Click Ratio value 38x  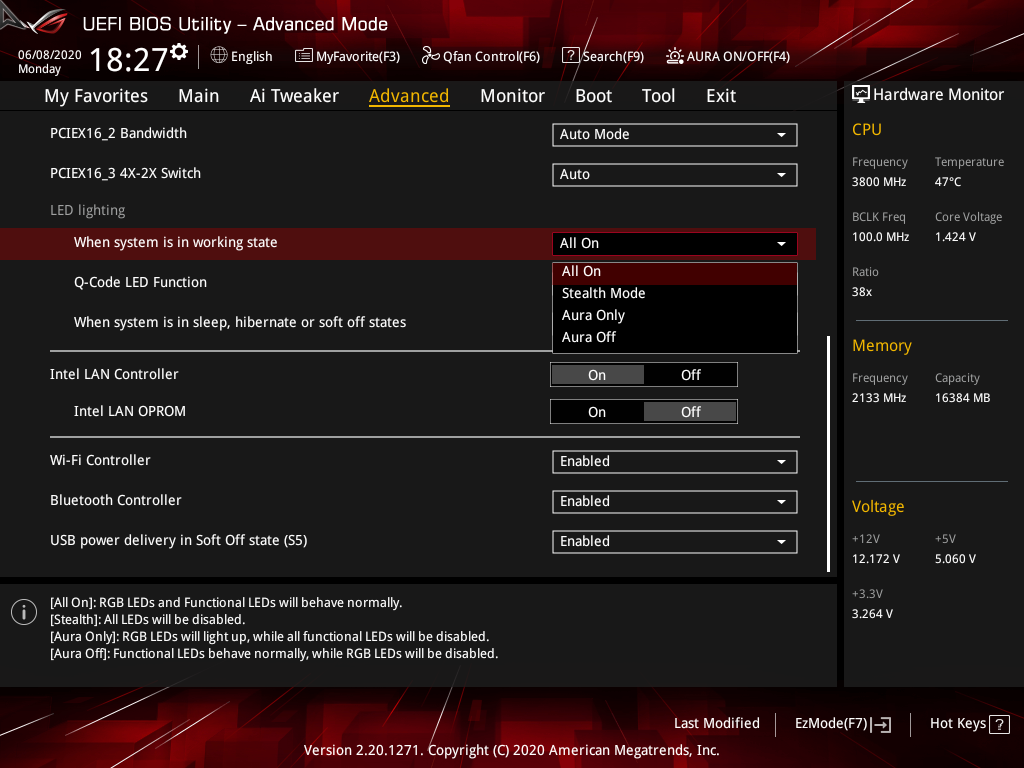coord(861,292)
